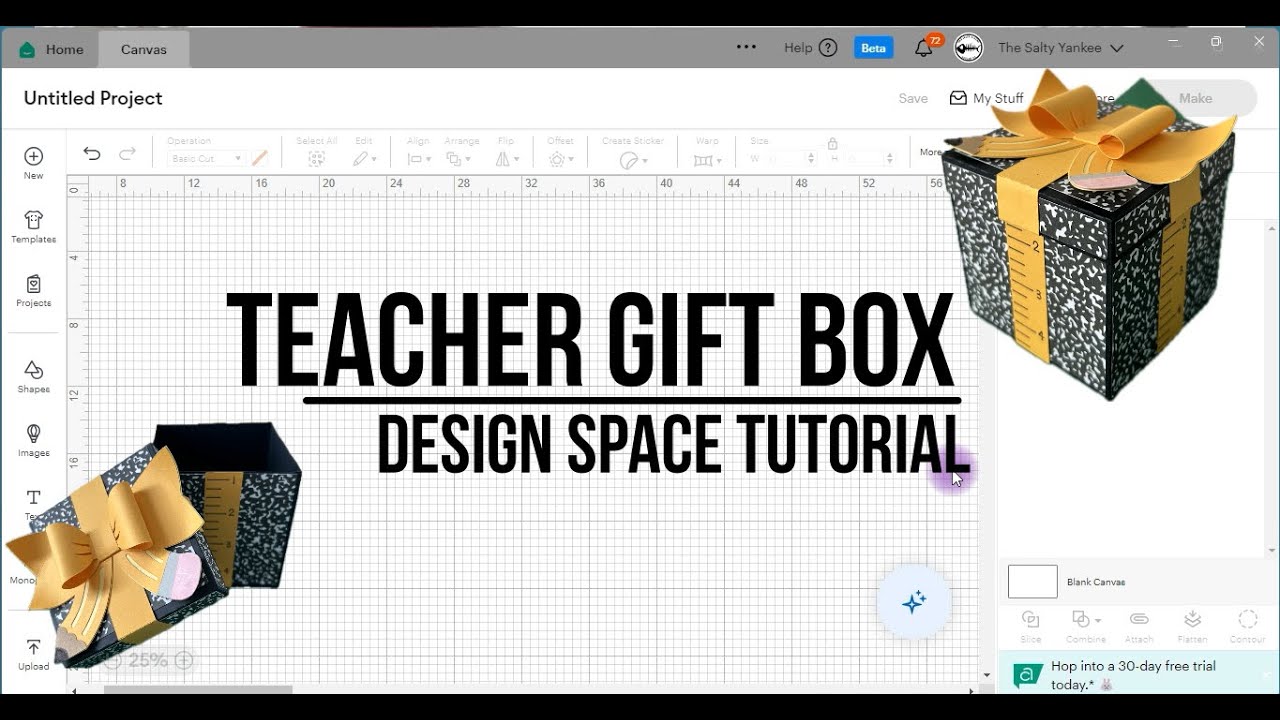
Task: Click the canvas scroll right arrow
Action: (971, 690)
